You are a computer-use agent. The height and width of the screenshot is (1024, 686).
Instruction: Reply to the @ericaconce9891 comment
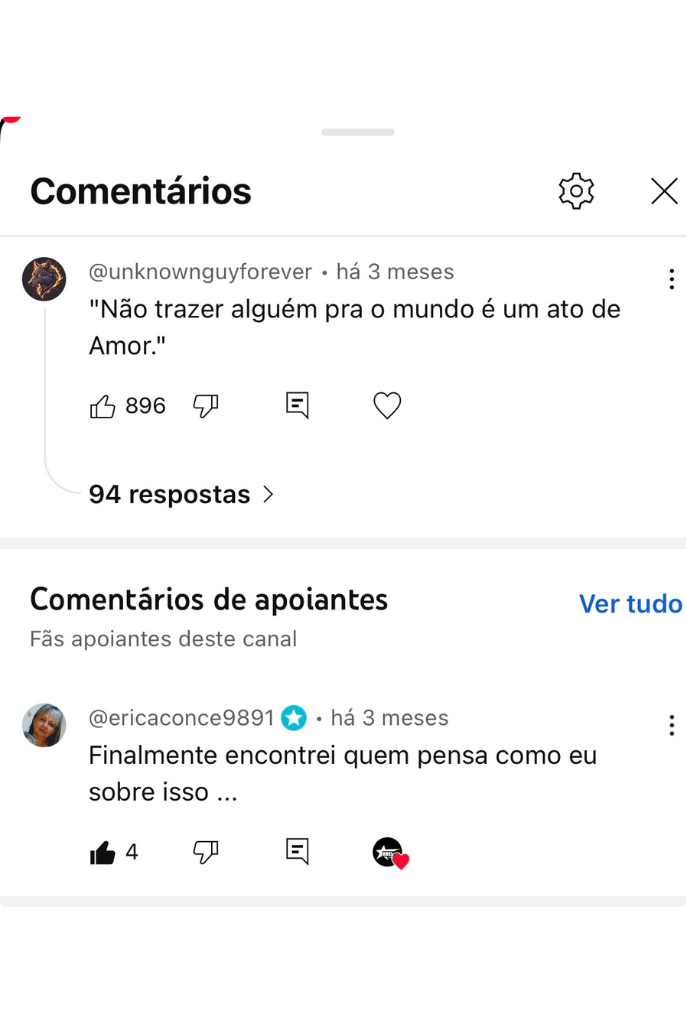point(297,851)
